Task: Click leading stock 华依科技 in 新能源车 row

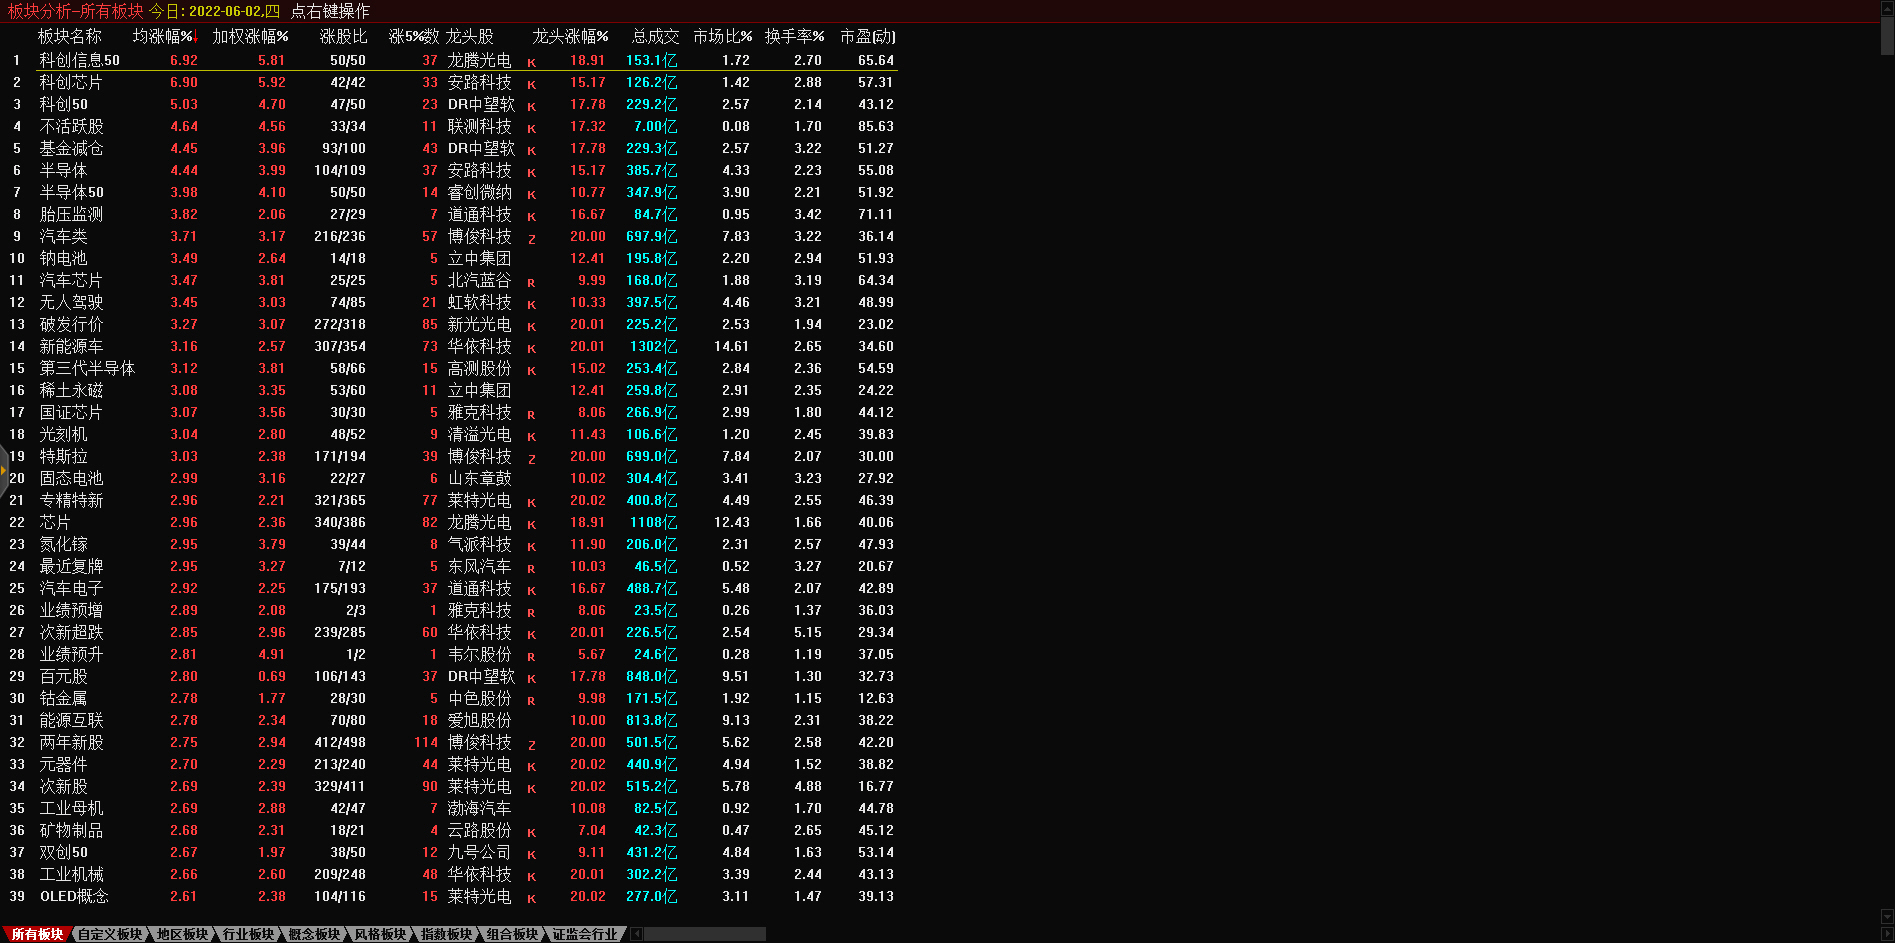Action: click(x=479, y=346)
